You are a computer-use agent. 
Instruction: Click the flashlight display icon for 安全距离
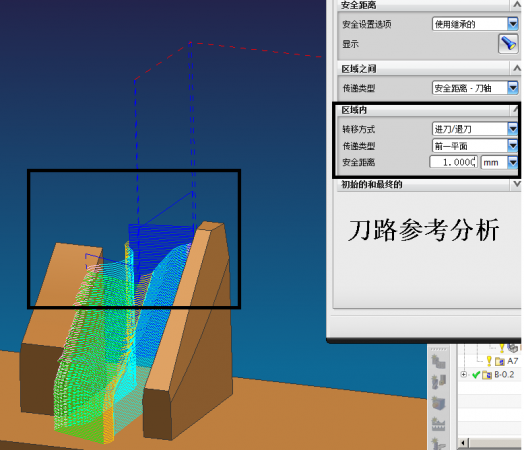click(x=508, y=44)
